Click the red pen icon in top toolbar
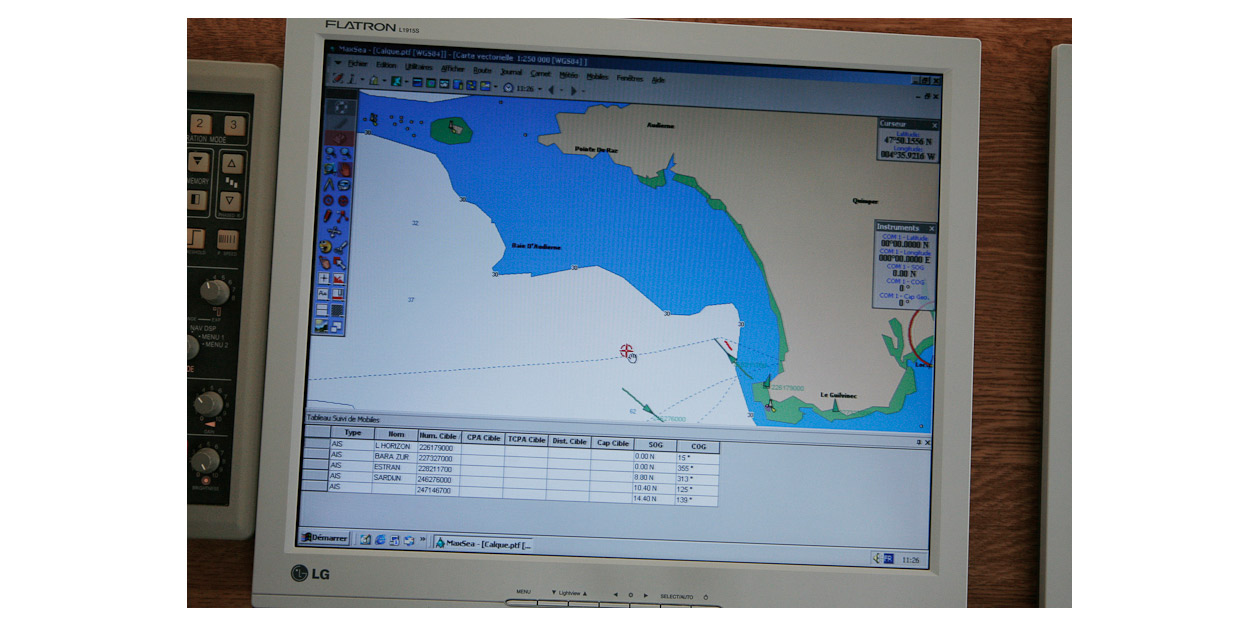The image size is (1260, 627). click(340, 78)
